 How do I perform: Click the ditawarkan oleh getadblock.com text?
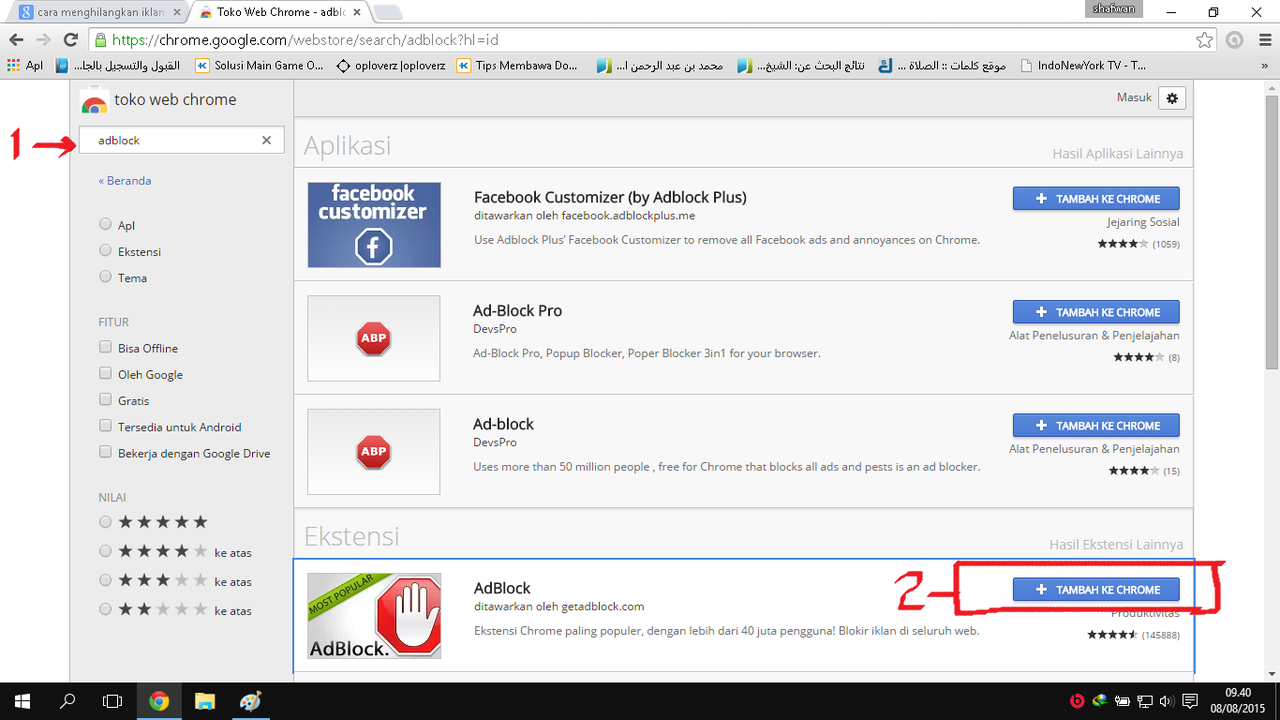(x=559, y=606)
